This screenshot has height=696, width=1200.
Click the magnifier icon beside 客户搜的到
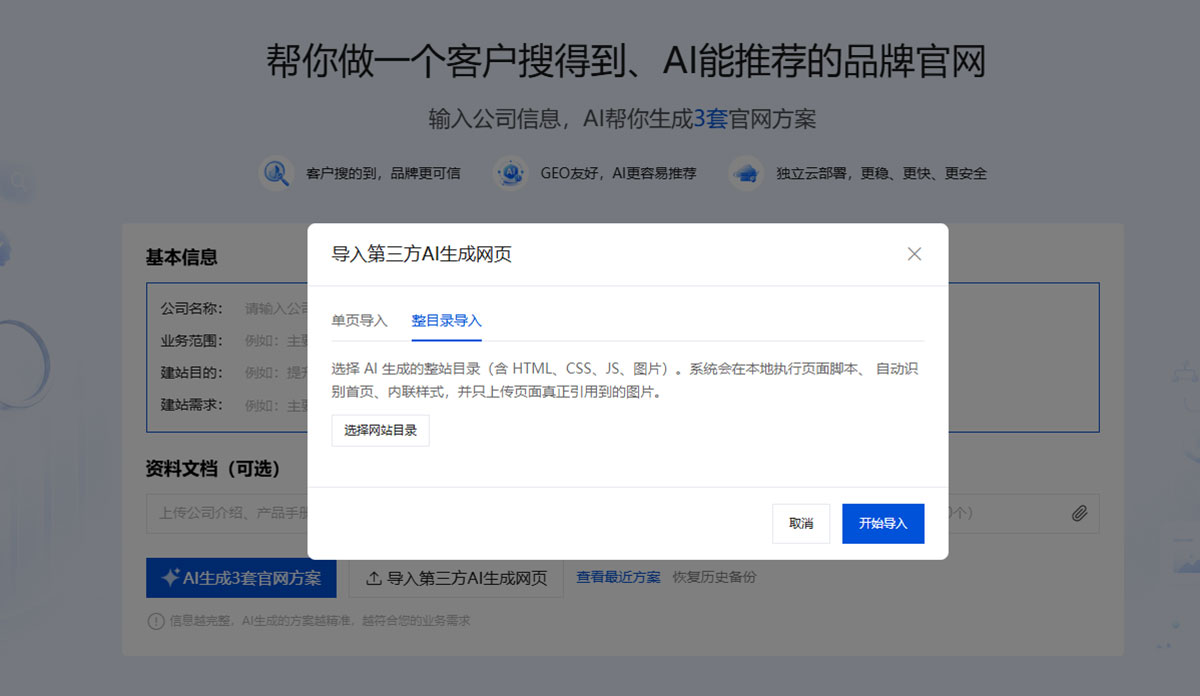(275, 173)
